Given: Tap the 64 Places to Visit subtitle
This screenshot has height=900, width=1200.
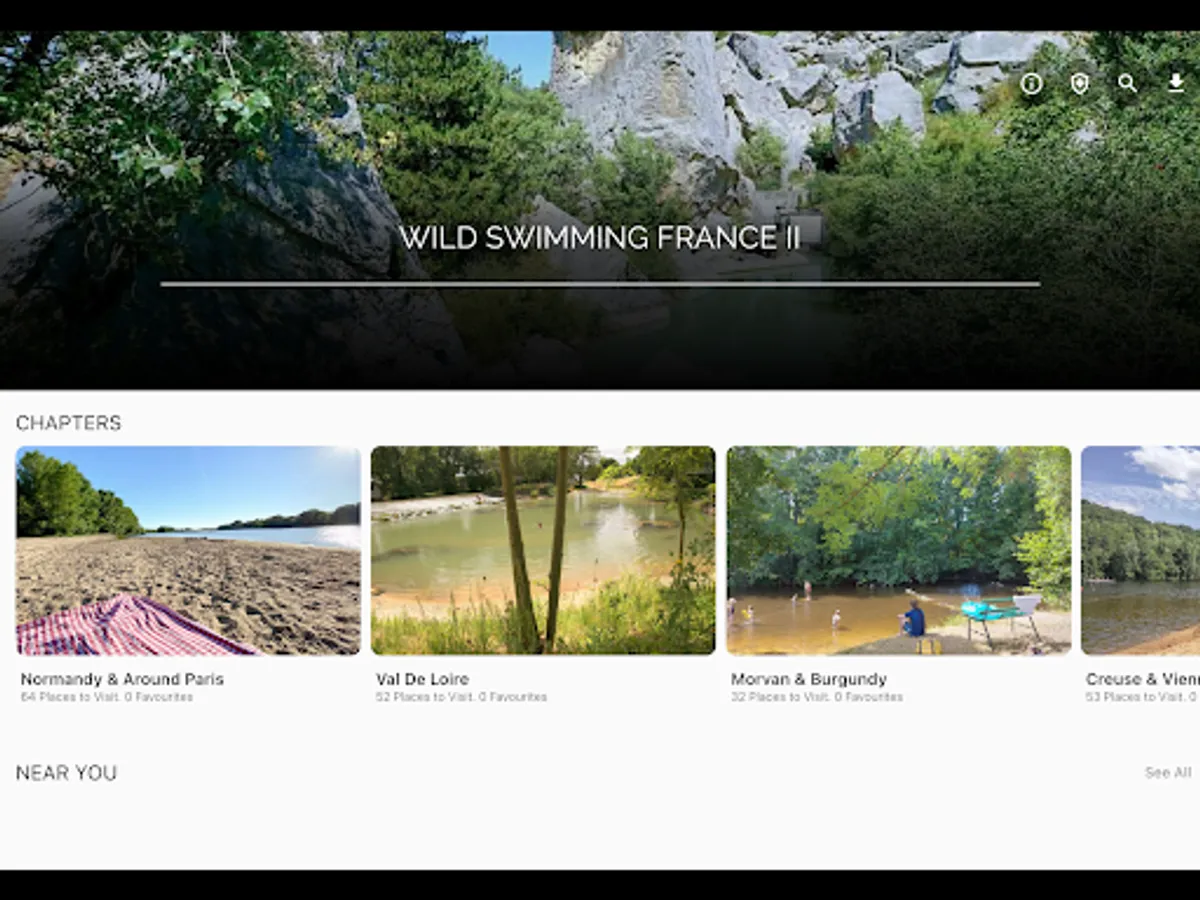Looking at the screenshot, I should [x=107, y=697].
